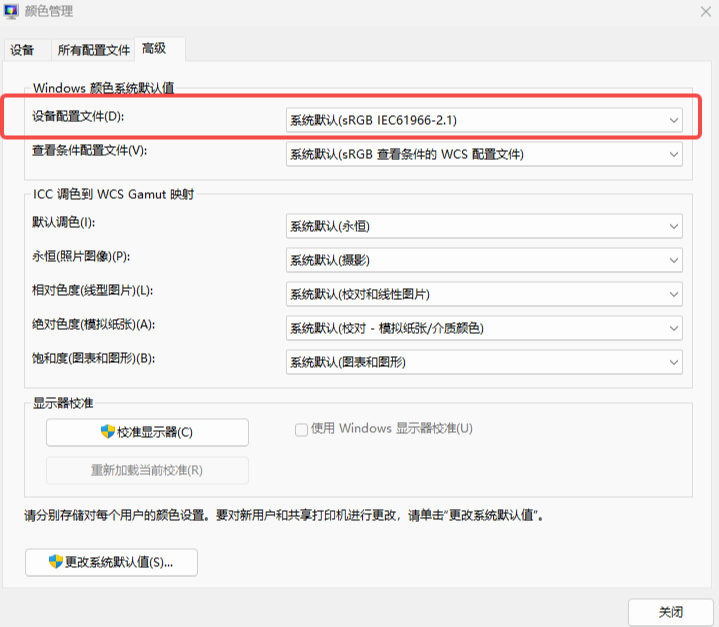Image resolution: width=719 pixels, height=627 pixels.
Task: Switch to the 设备 tab
Action: click(27, 50)
